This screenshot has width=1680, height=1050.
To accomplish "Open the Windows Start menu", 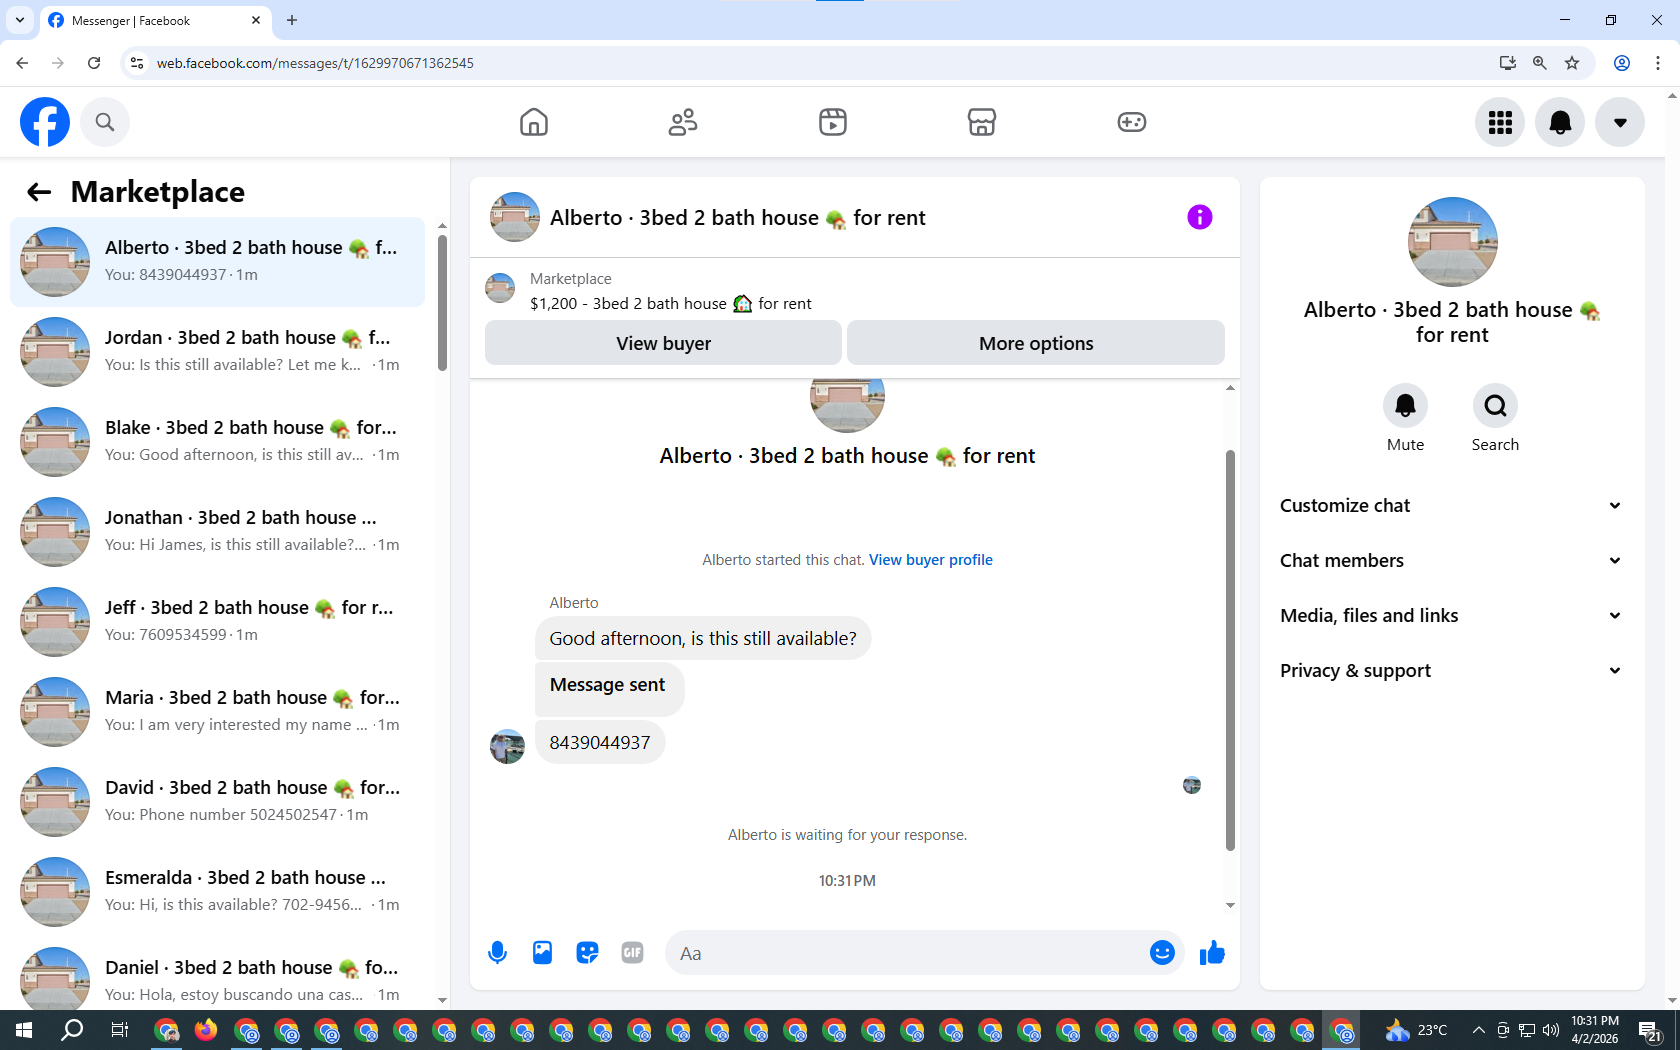I will click(24, 1030).
